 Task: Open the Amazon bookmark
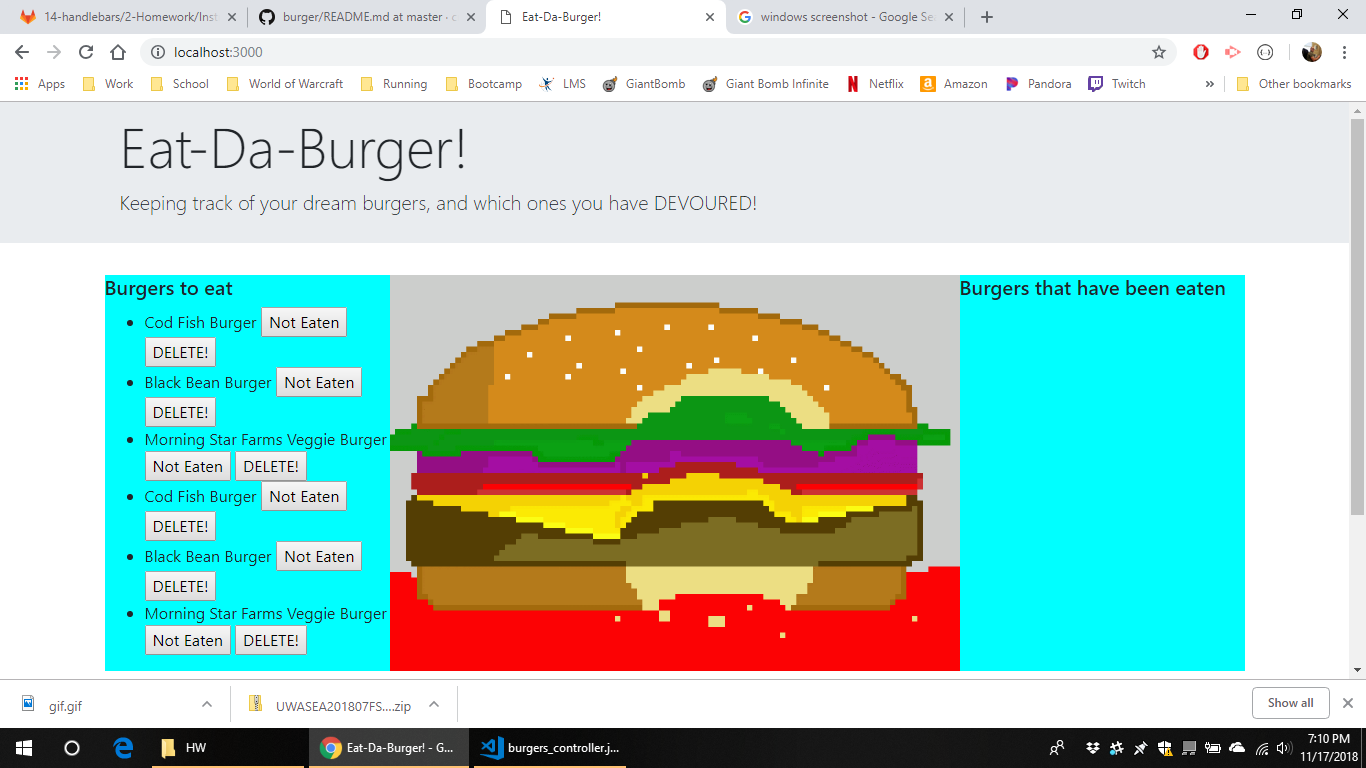coord(953,84)
